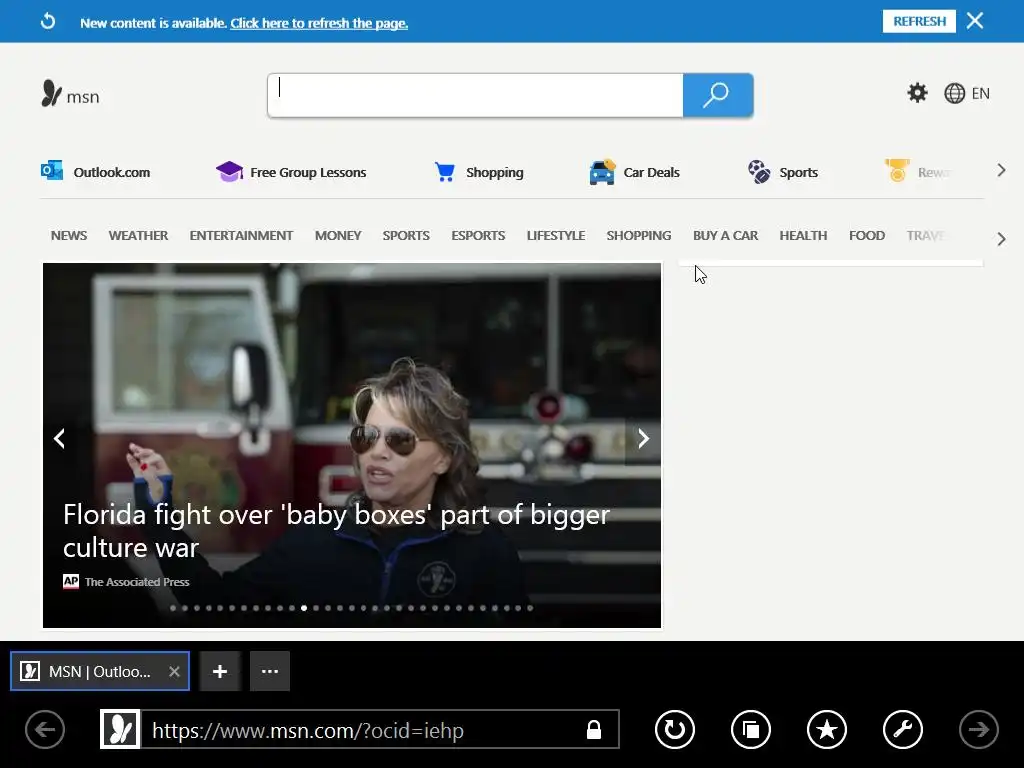Switch to the MSN | Outlook tab
The image size is (1024, 768).
pos(99,671)
